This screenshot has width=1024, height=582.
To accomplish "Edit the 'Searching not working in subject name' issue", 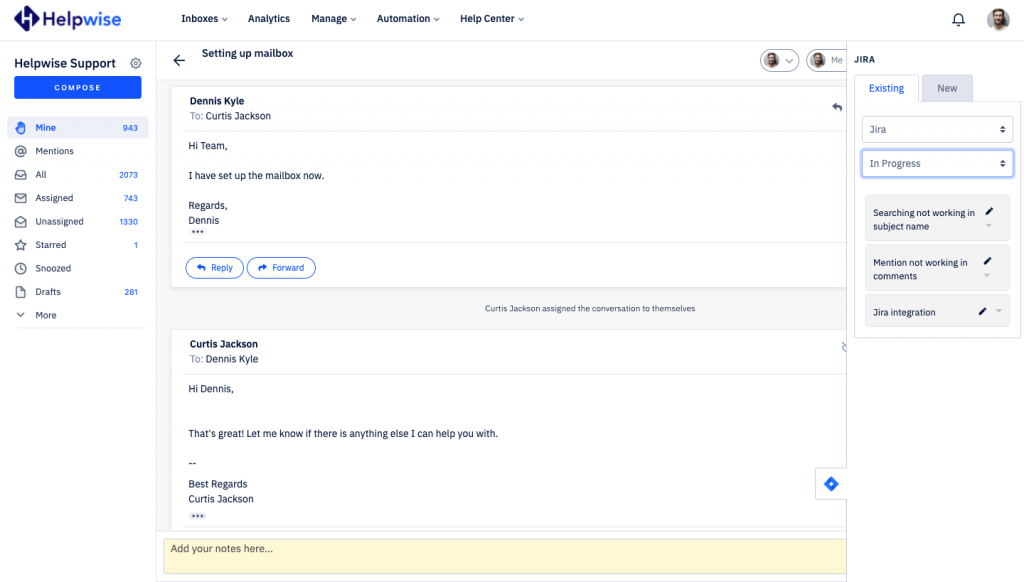I will (x=989, y=212).
